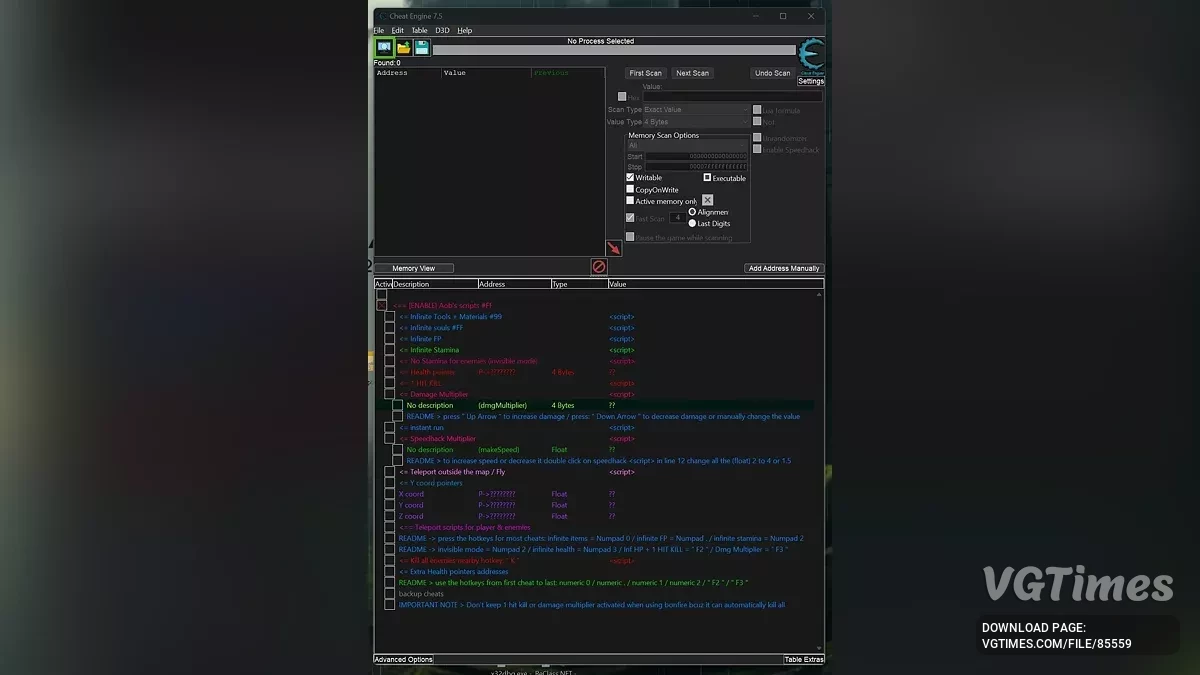
Task: Click the First Scan button
Action: 646,73
